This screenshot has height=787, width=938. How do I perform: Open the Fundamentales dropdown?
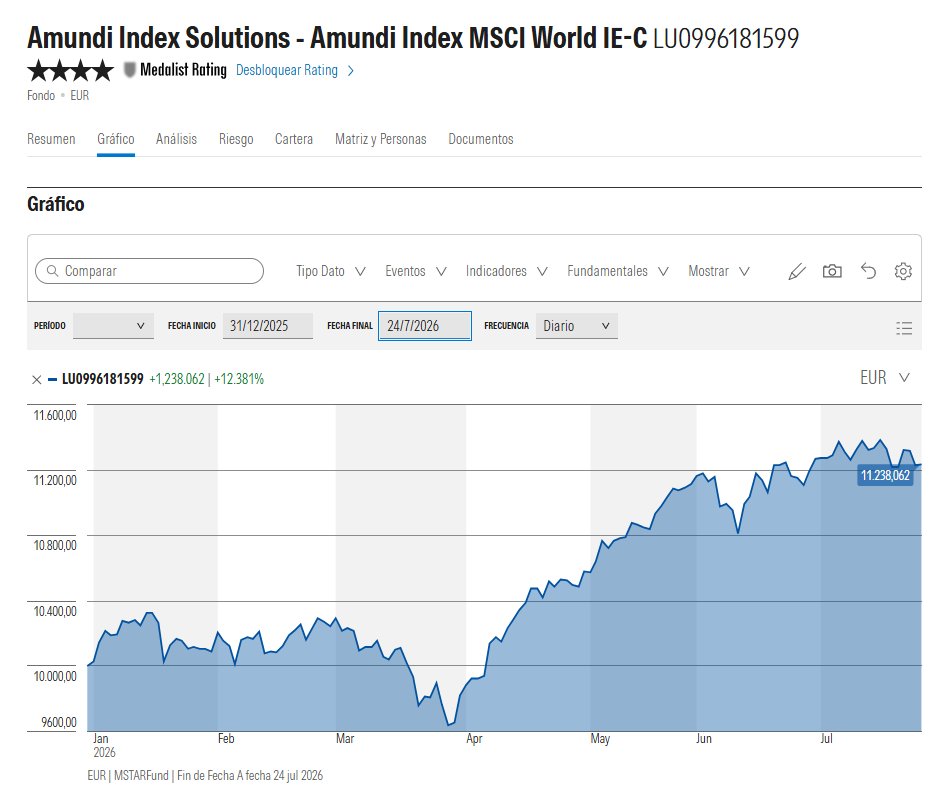618,271
